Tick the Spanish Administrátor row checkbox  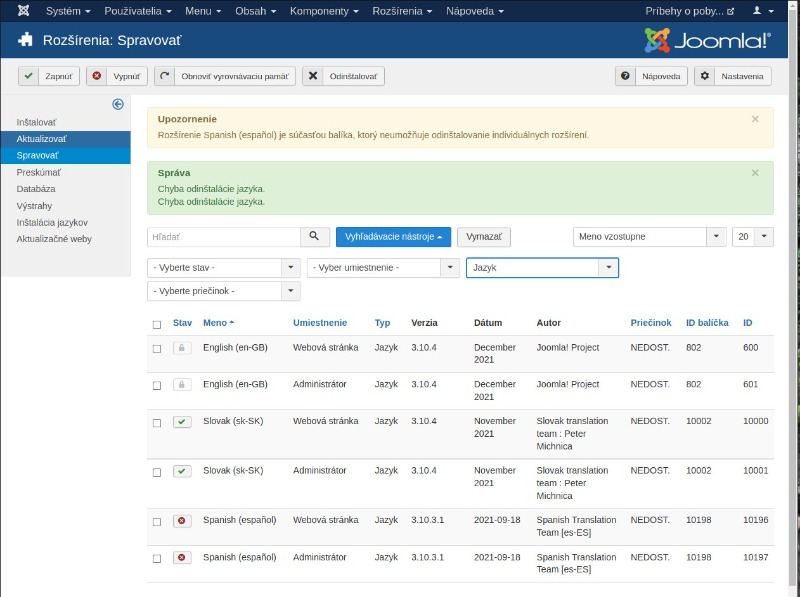coord(157,559)
